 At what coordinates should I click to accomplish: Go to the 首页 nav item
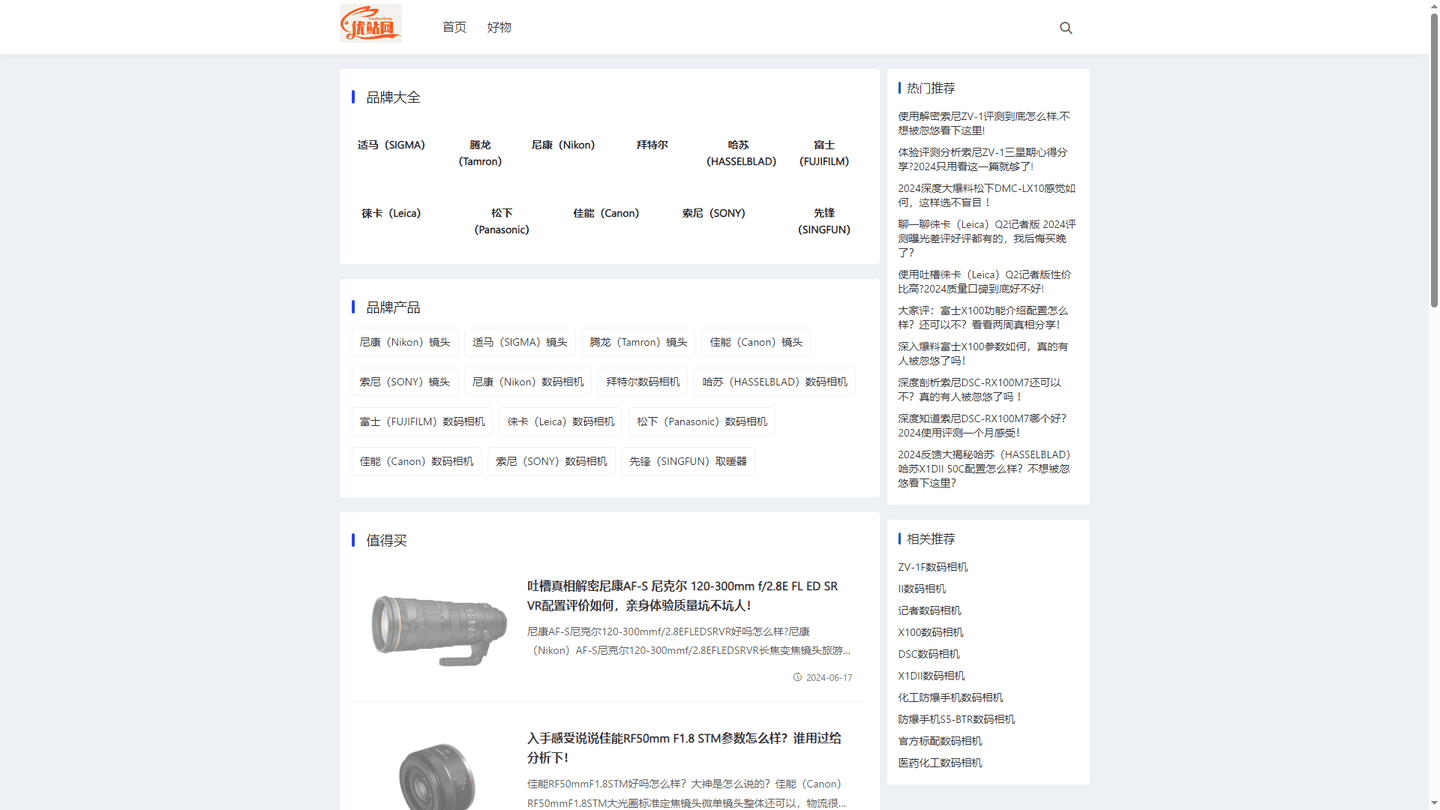[x=454, y=27]
